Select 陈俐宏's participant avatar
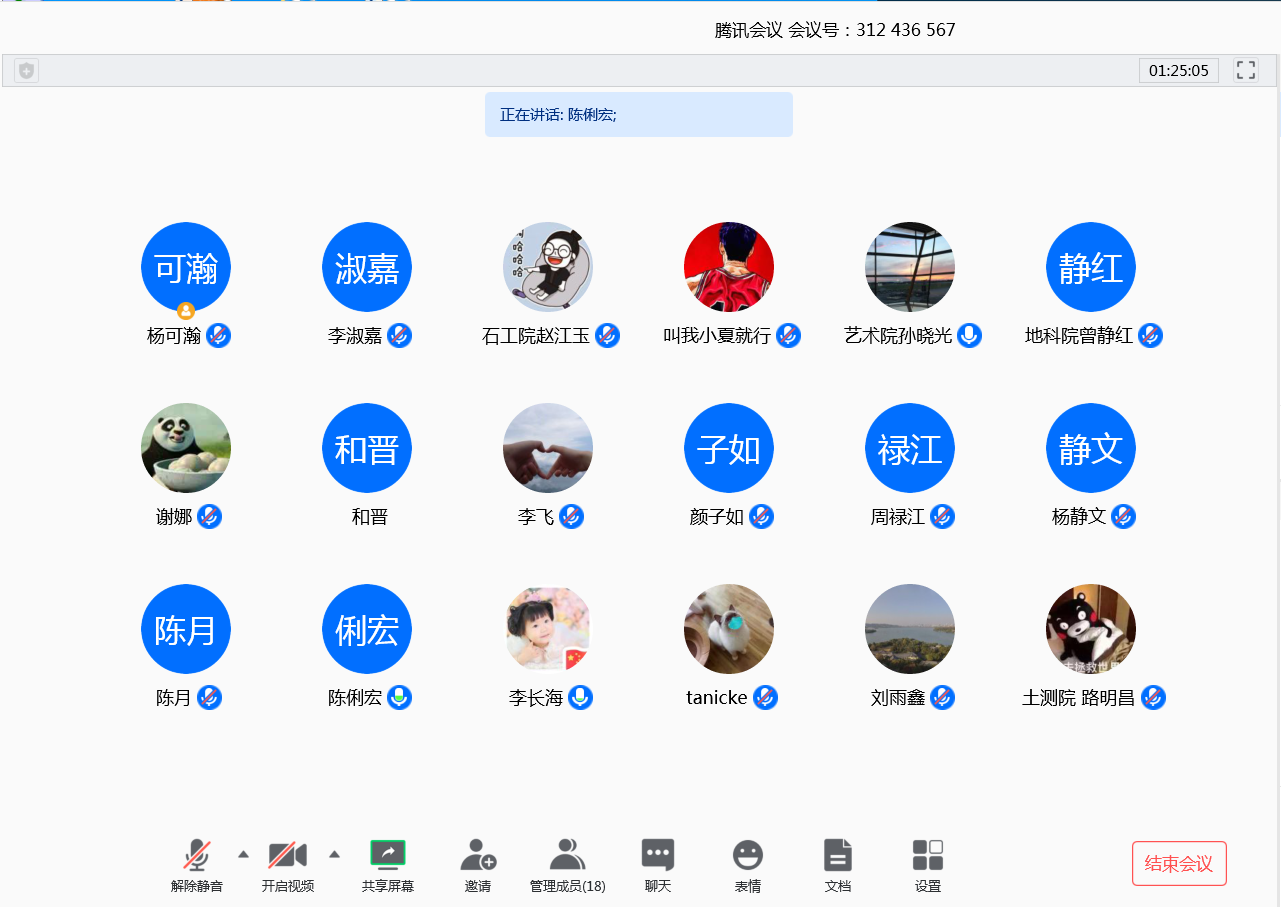 (x=367, y=629)
